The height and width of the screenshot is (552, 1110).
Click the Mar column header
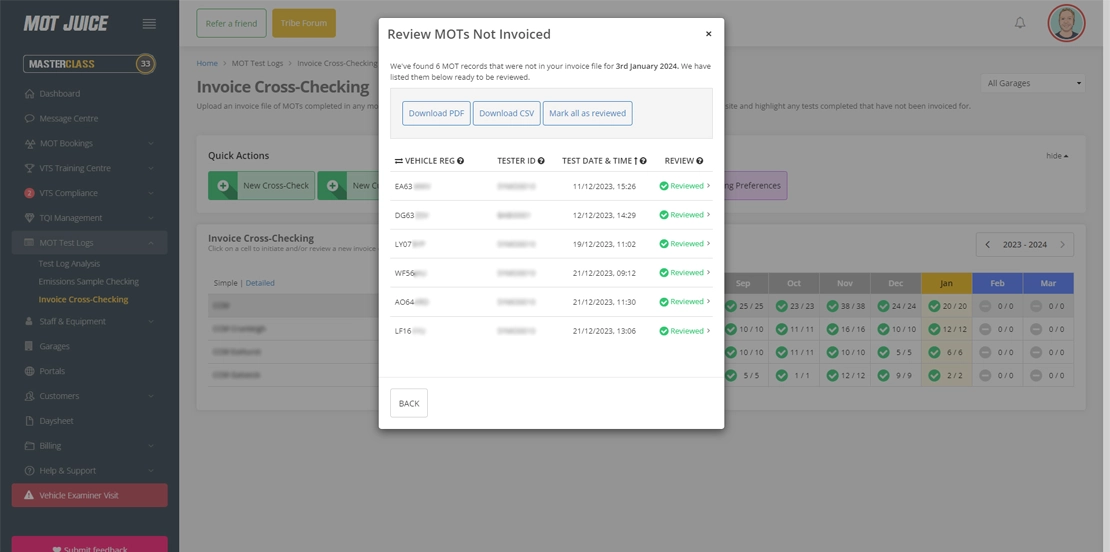pos(1048,283)
